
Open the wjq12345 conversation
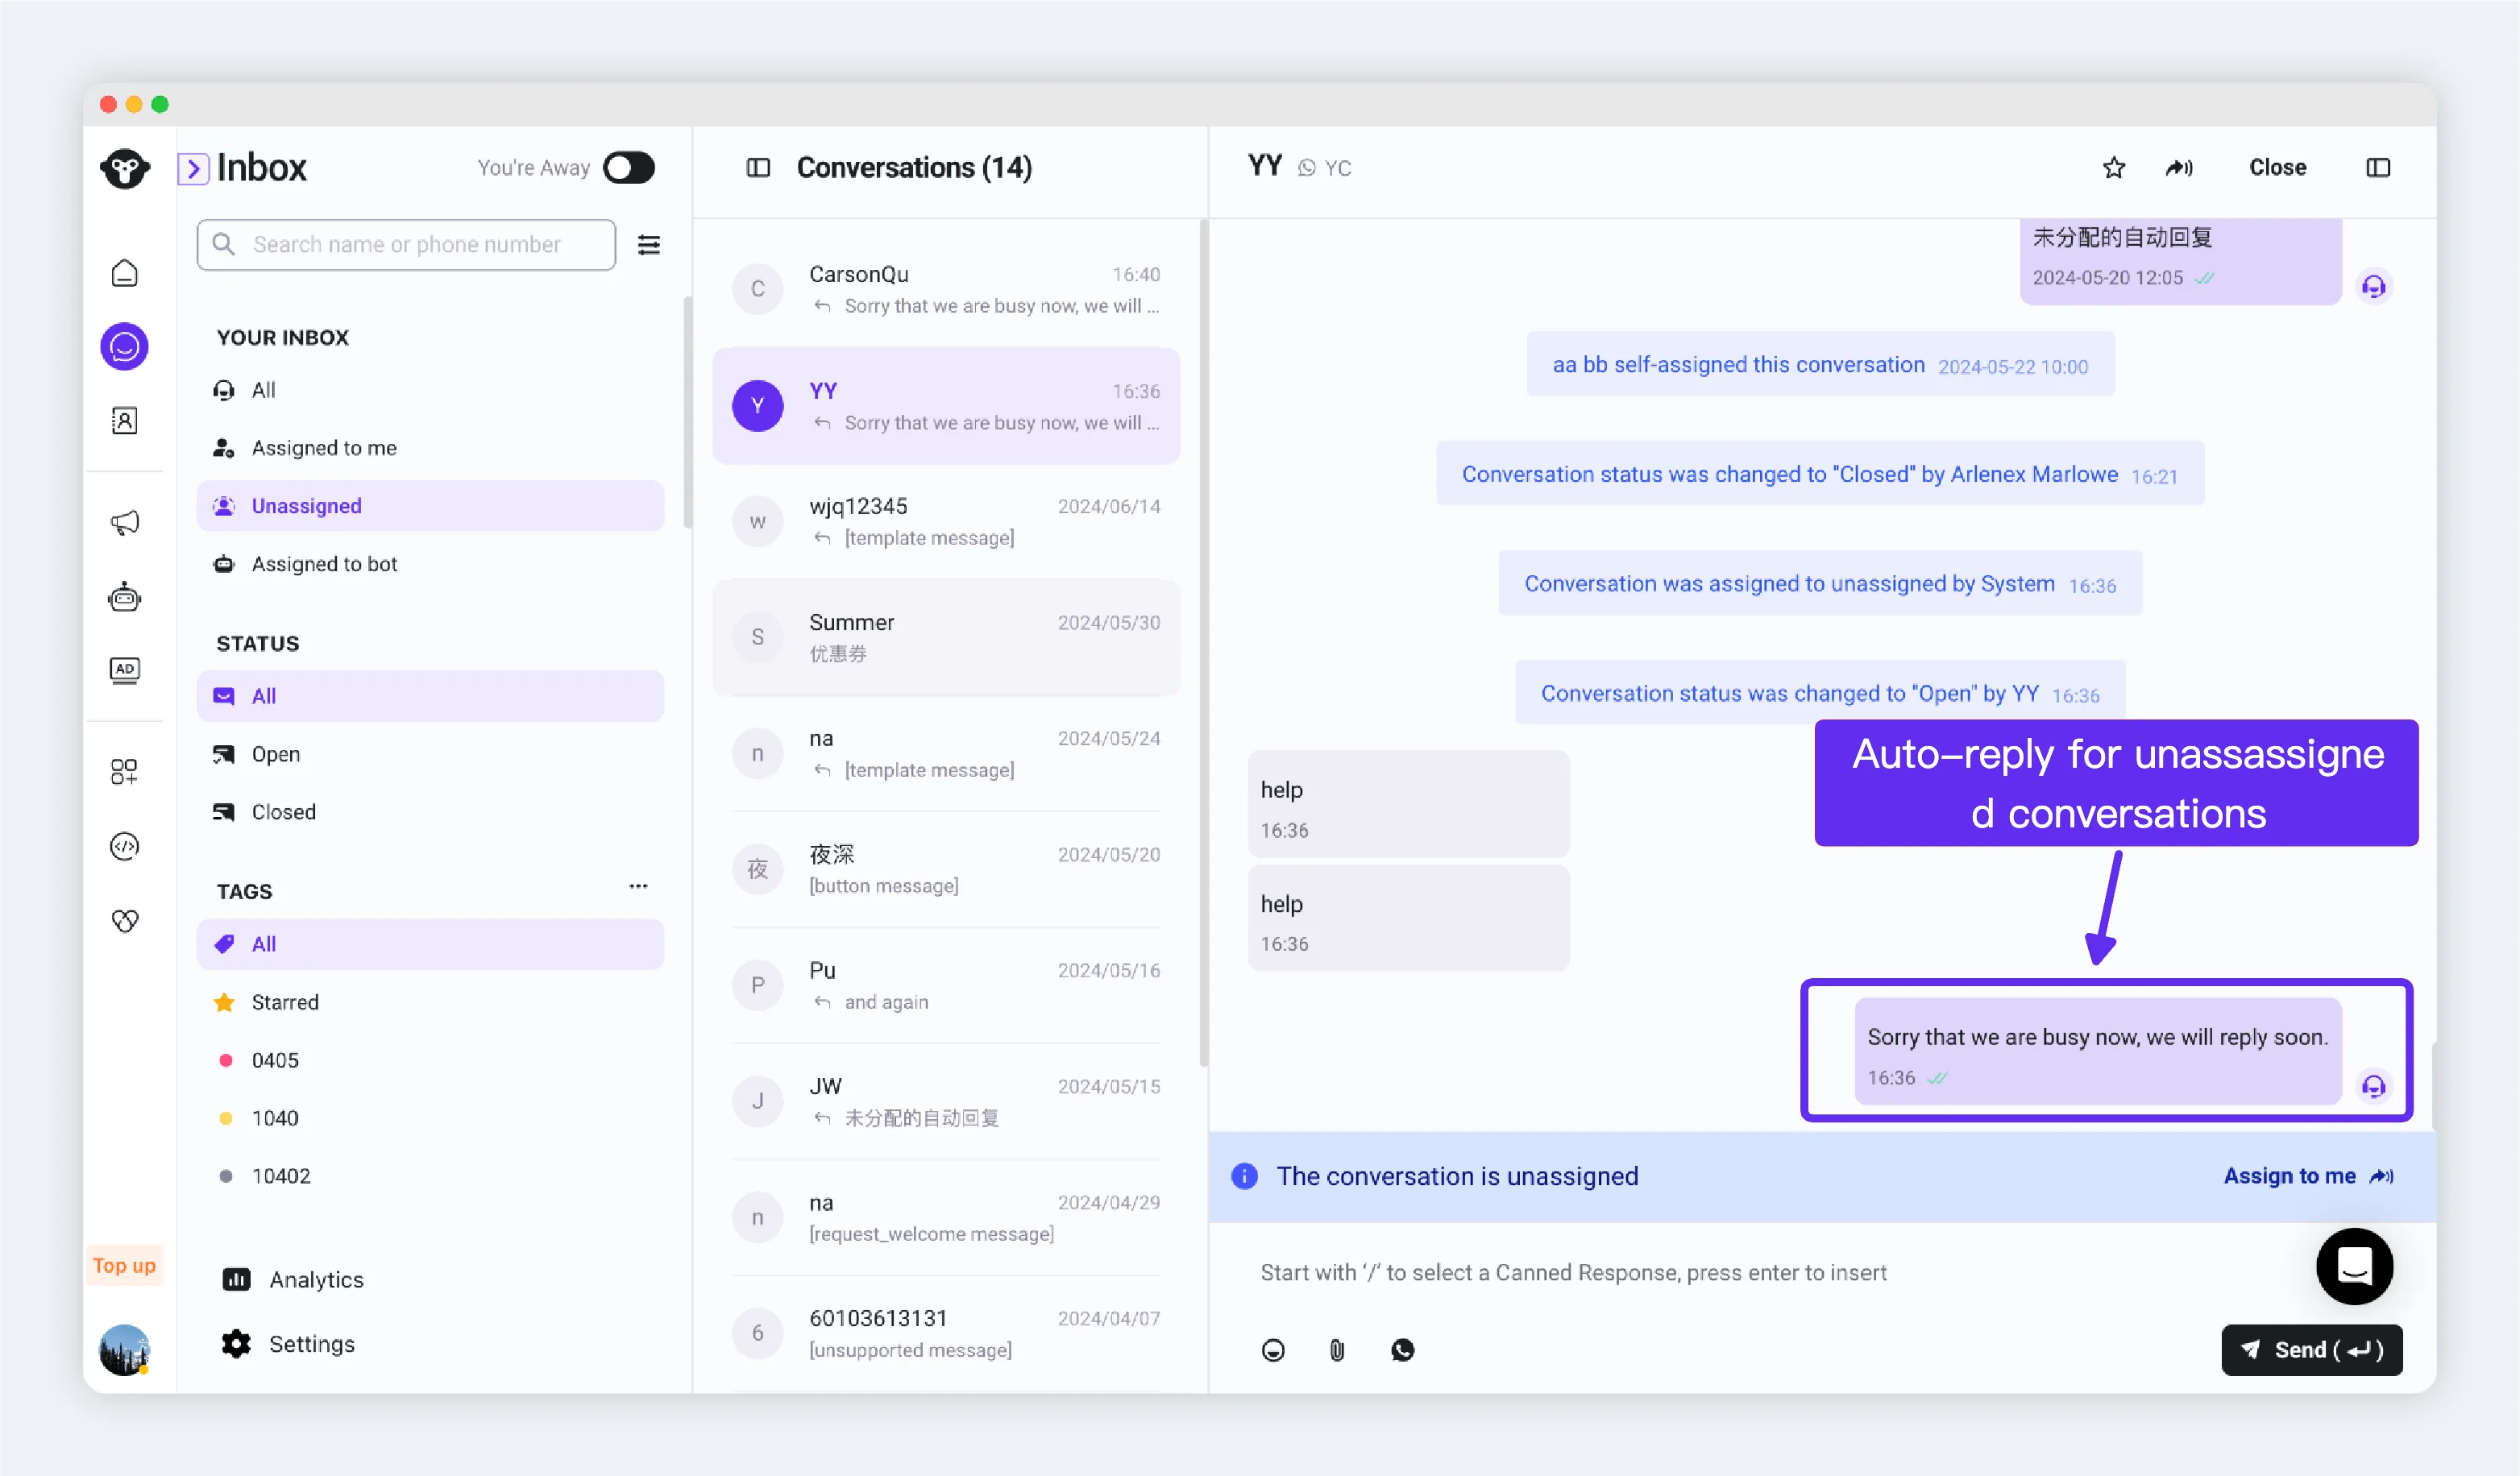coord(946,521)
